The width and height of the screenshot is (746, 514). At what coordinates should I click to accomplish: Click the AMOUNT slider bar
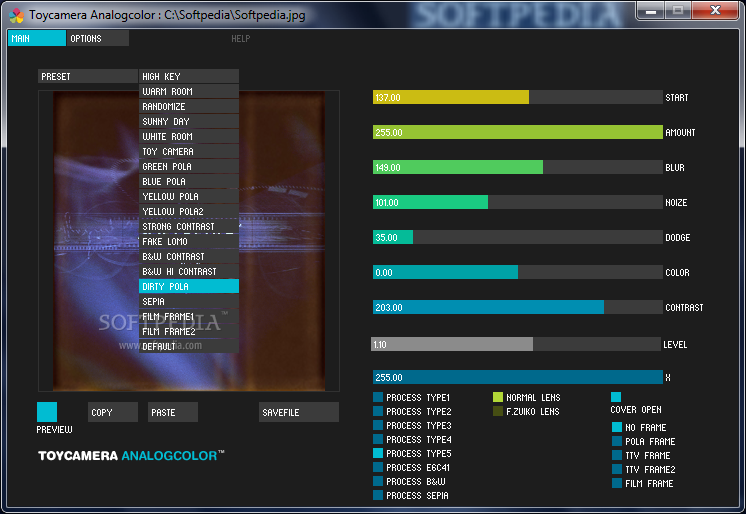[x=518, y=132]
